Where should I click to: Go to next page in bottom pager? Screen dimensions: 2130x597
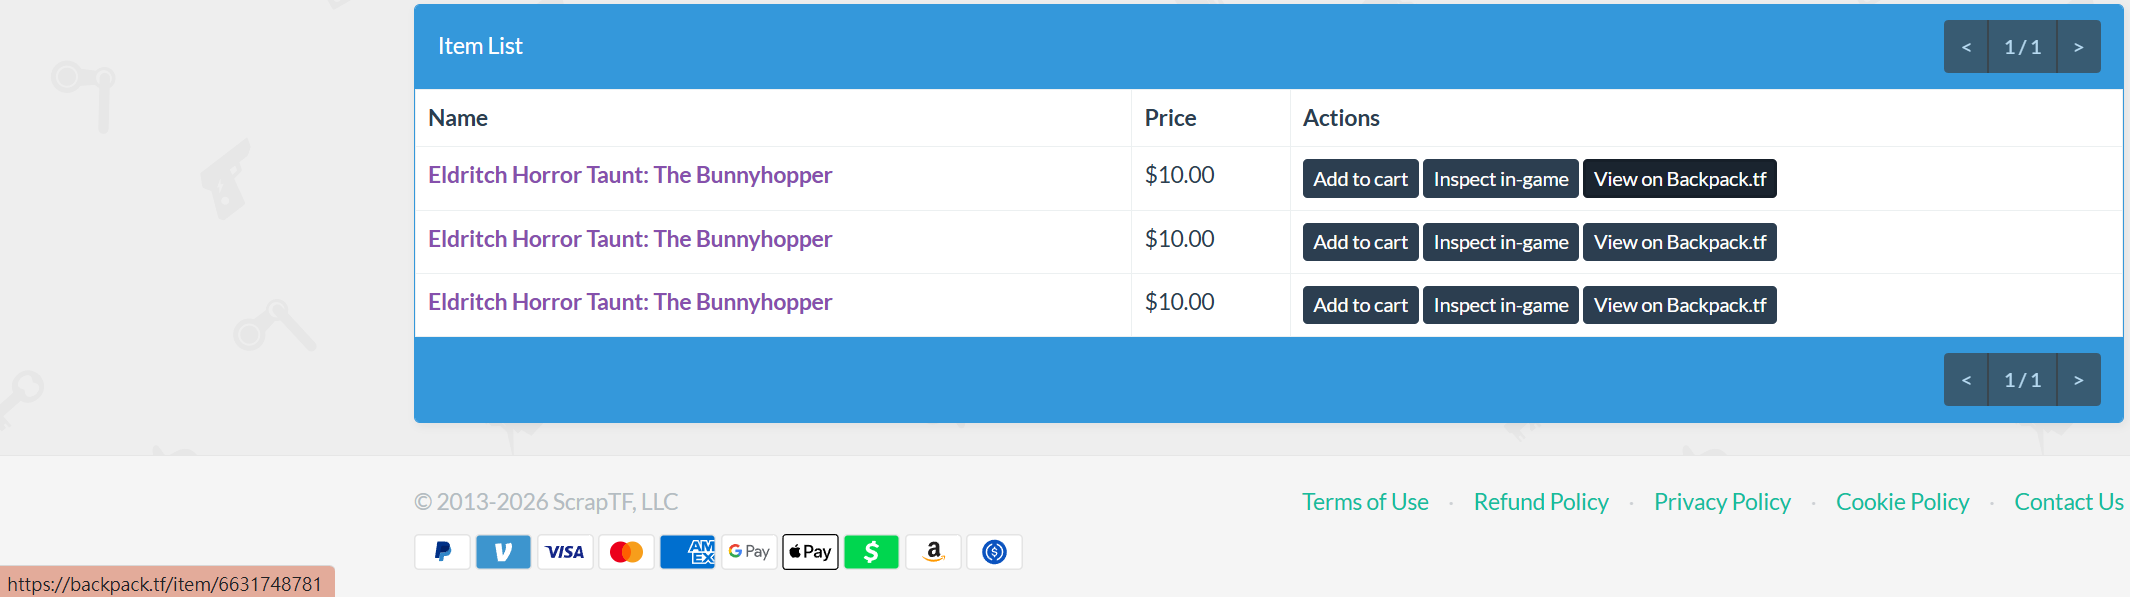2078,380
